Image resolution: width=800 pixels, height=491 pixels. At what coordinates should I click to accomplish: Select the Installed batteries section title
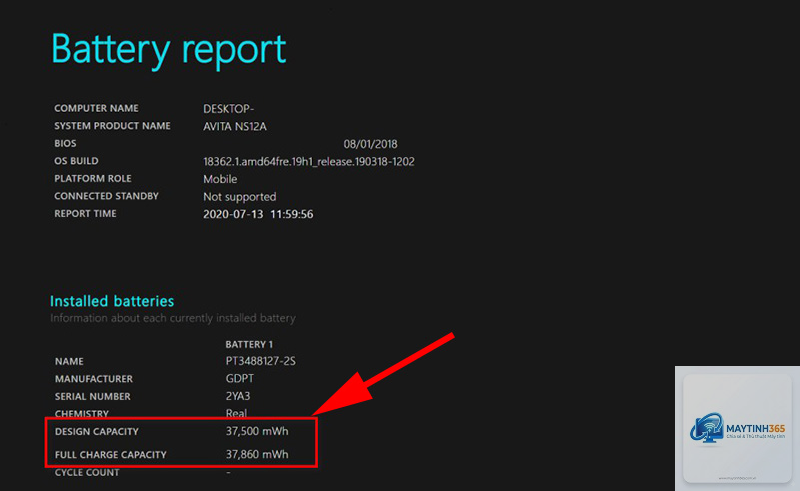(112, 301)
